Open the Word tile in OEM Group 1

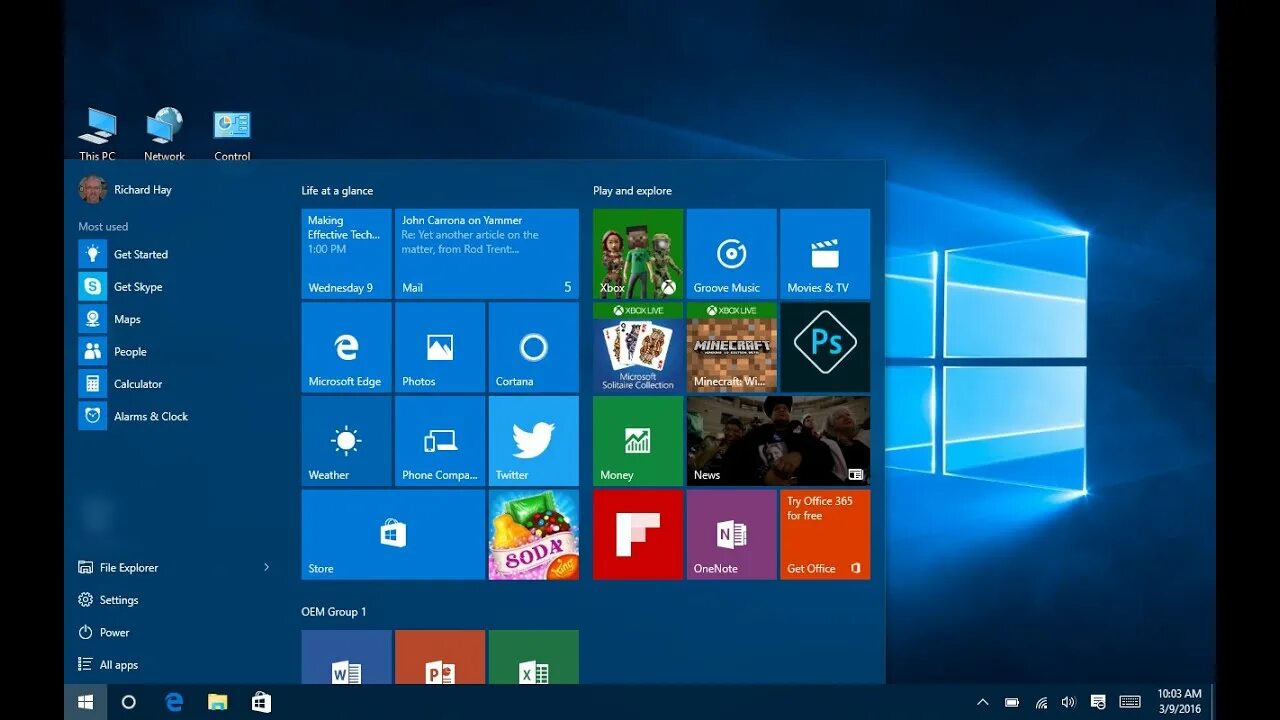pos(346,657)
